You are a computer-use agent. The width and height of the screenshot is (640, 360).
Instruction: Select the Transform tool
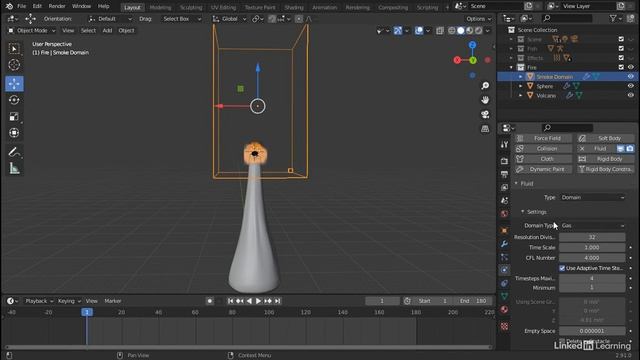(x=14, y=133)
